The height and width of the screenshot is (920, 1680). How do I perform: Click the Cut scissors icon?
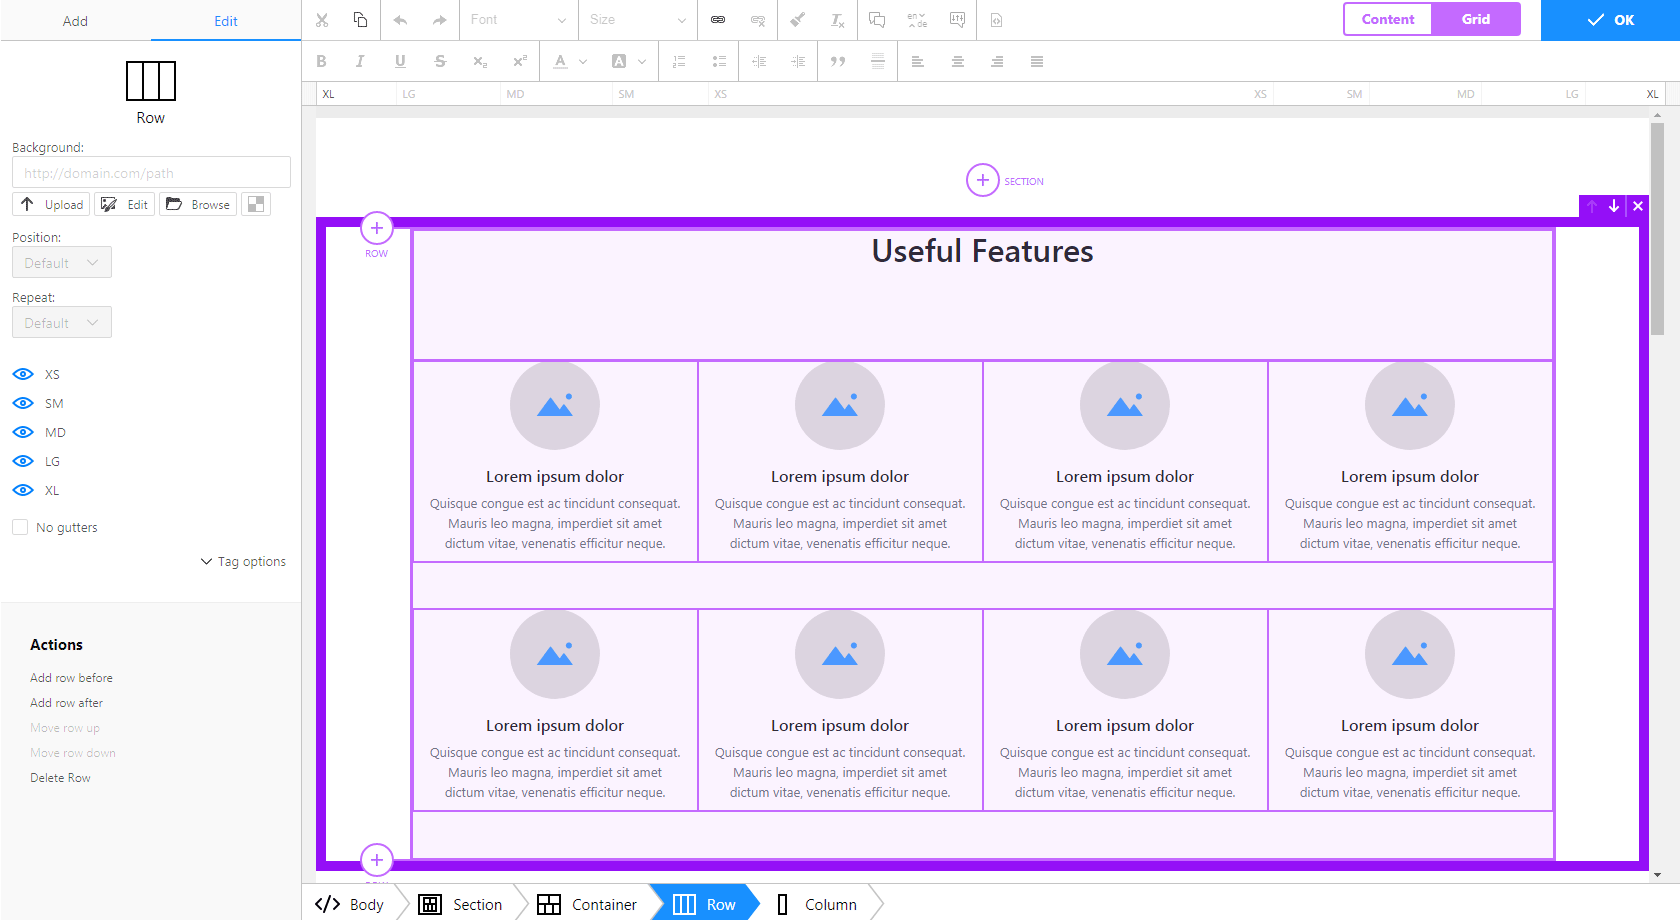pyautogui.click(x=322, y=20)
